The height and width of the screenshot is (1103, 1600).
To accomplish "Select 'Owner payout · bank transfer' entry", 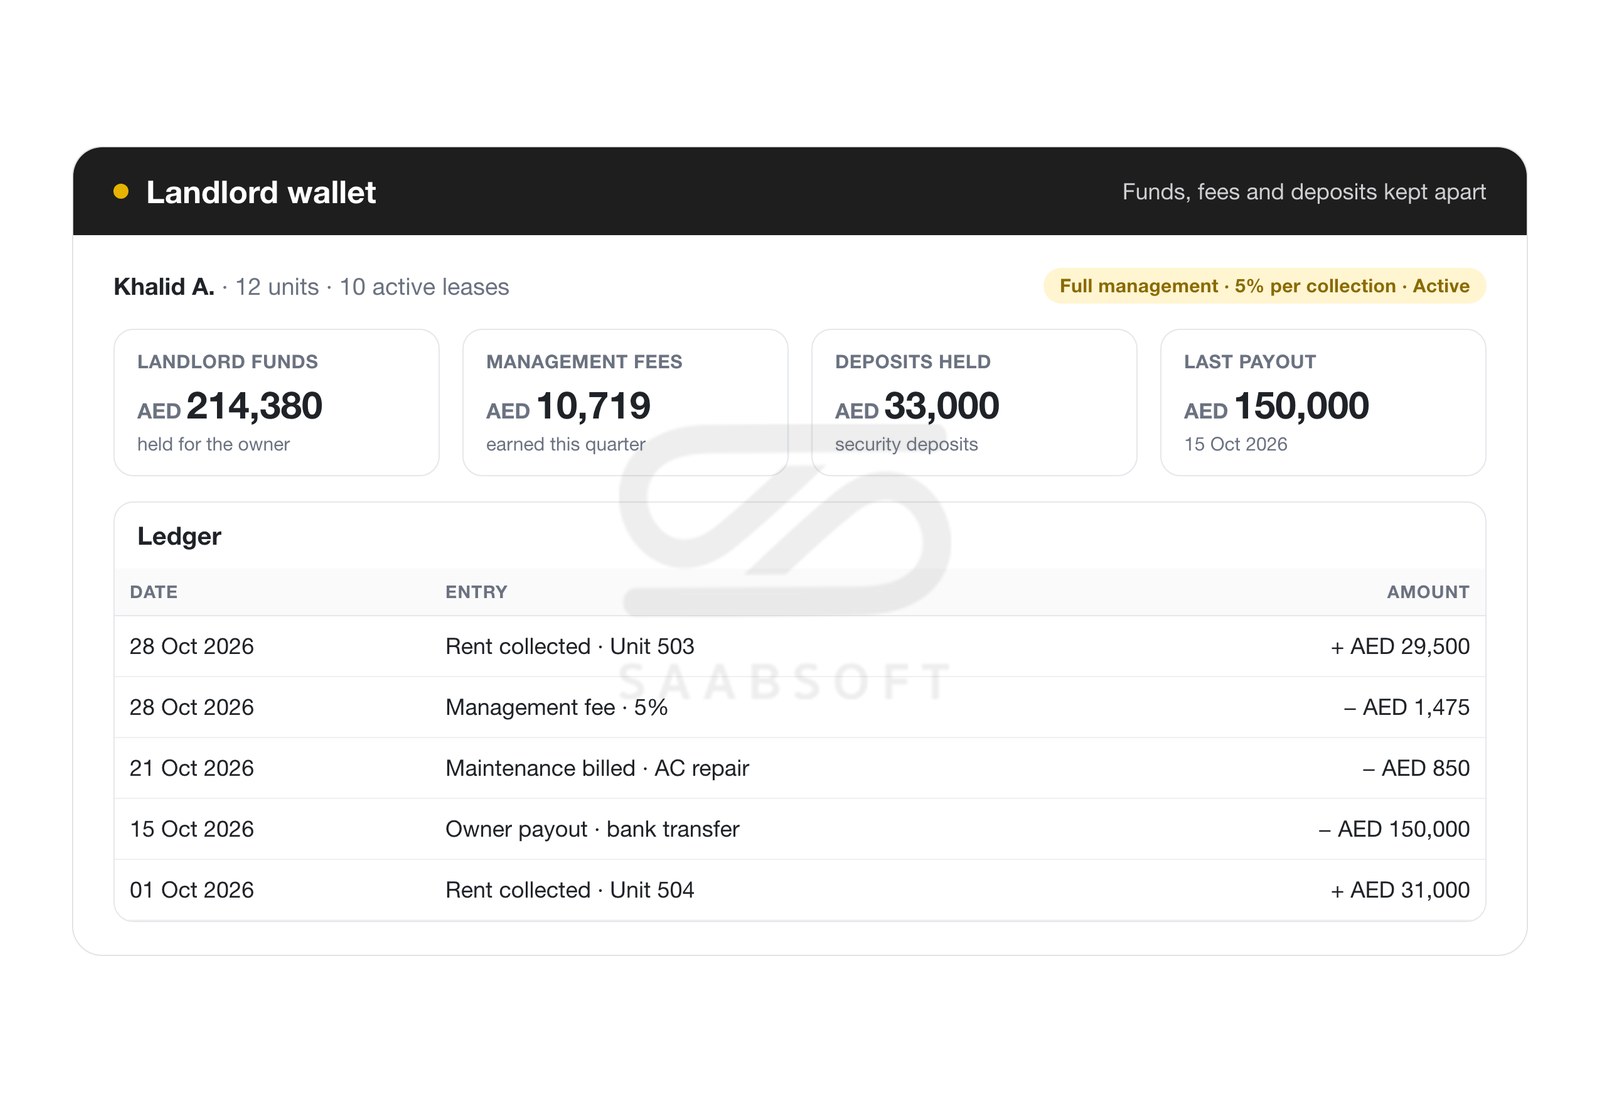I will (x=592, y=829).
